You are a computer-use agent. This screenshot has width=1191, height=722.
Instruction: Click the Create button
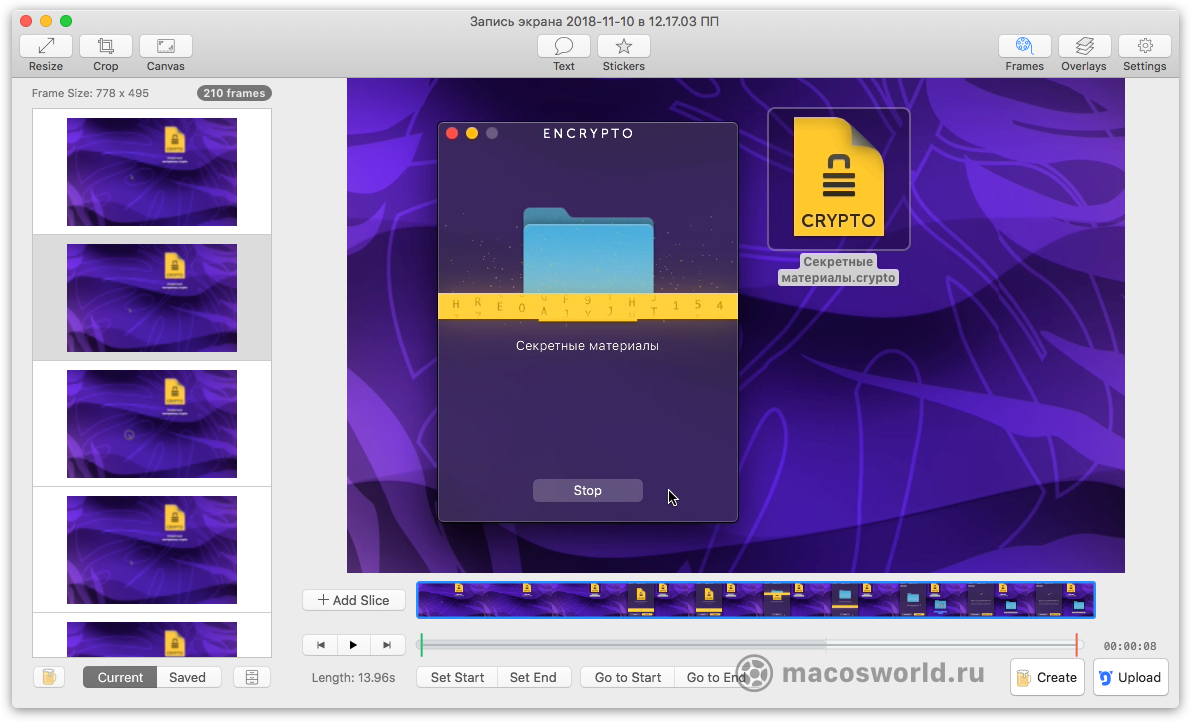pyautogui.click(x=1047, y=677)
